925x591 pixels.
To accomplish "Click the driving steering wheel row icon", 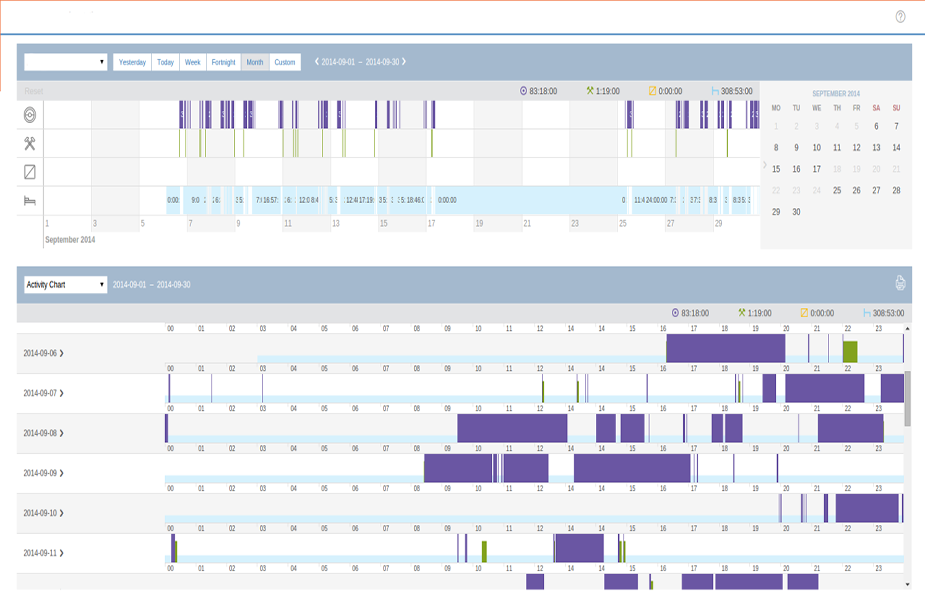I will pyautogui.click(x=30, y=115).
